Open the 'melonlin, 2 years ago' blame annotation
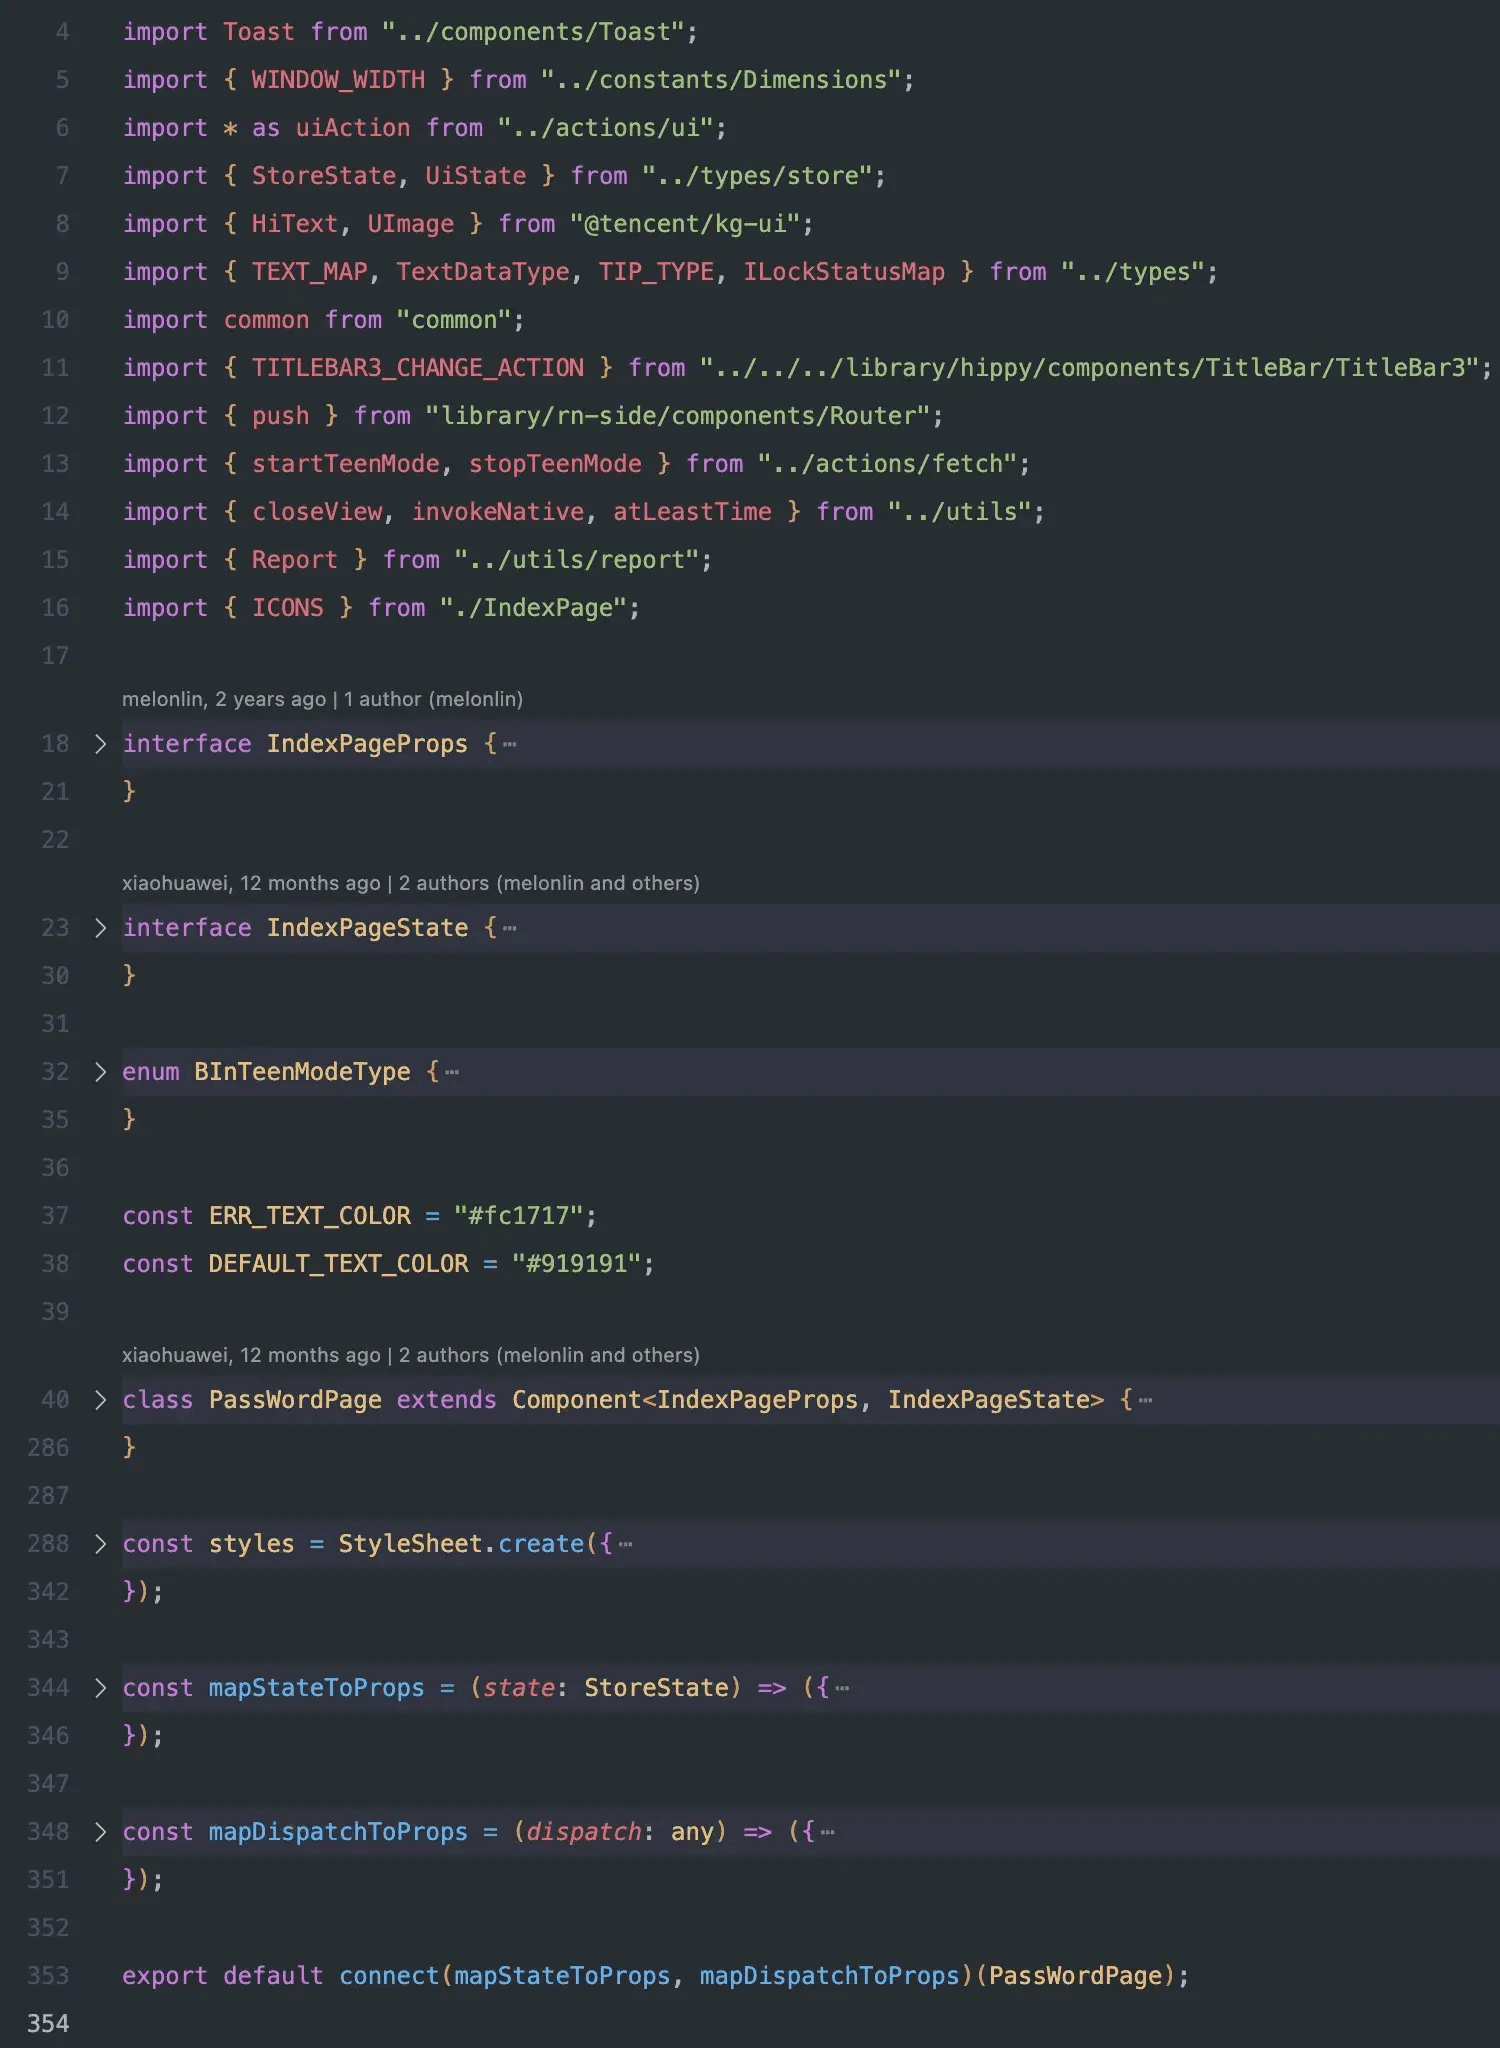The image size is (1500, 2048). click(223, 699)
